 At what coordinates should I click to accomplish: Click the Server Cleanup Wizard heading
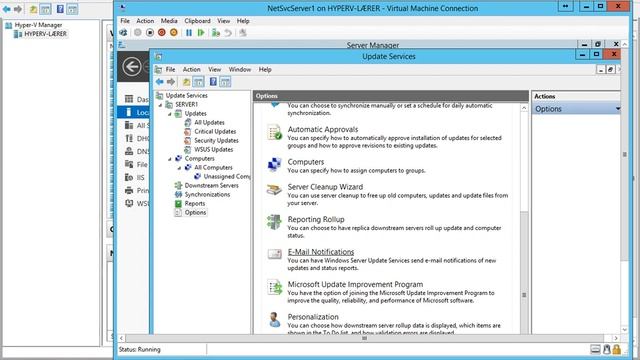(325, 187)
